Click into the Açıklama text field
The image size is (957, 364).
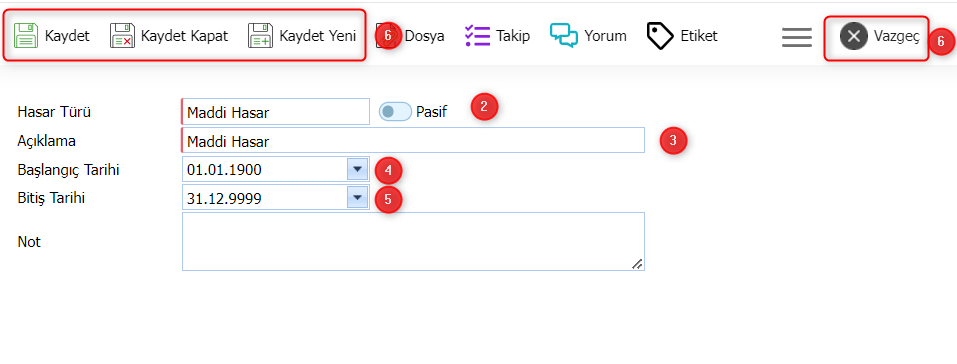click(413, 140)
